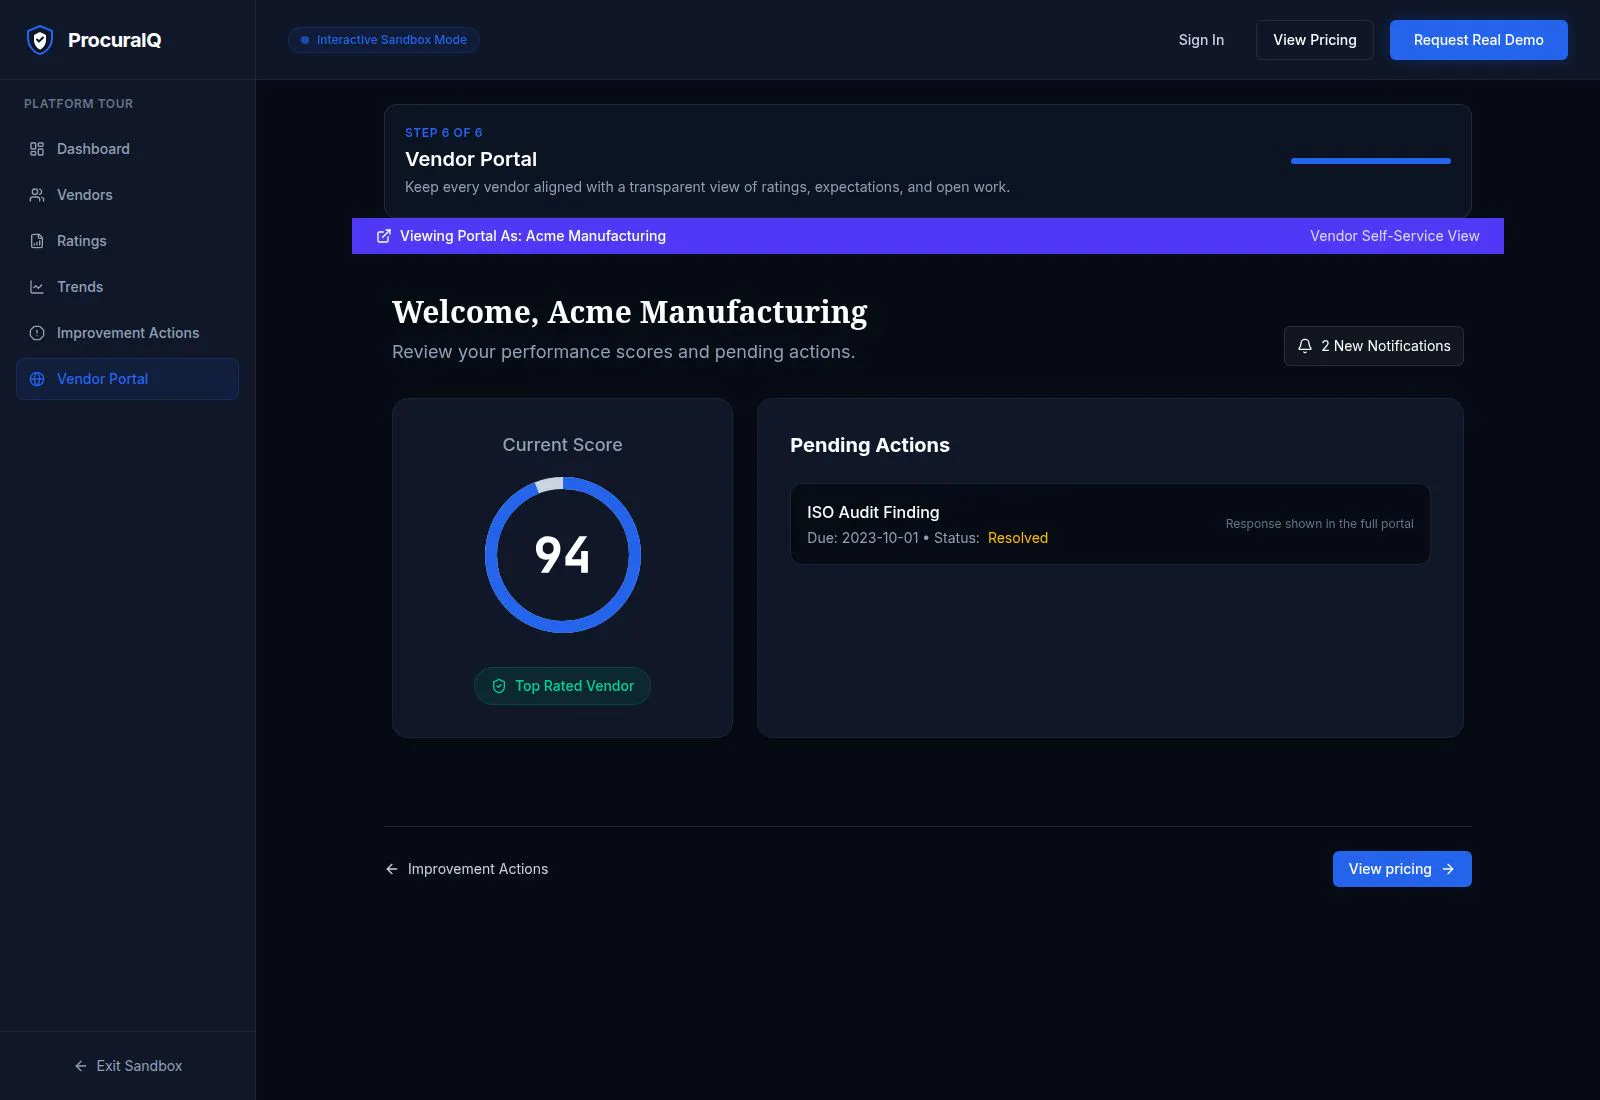
Task: Click 'Vendor Self-Service View' label
Action: (1395, 236)
